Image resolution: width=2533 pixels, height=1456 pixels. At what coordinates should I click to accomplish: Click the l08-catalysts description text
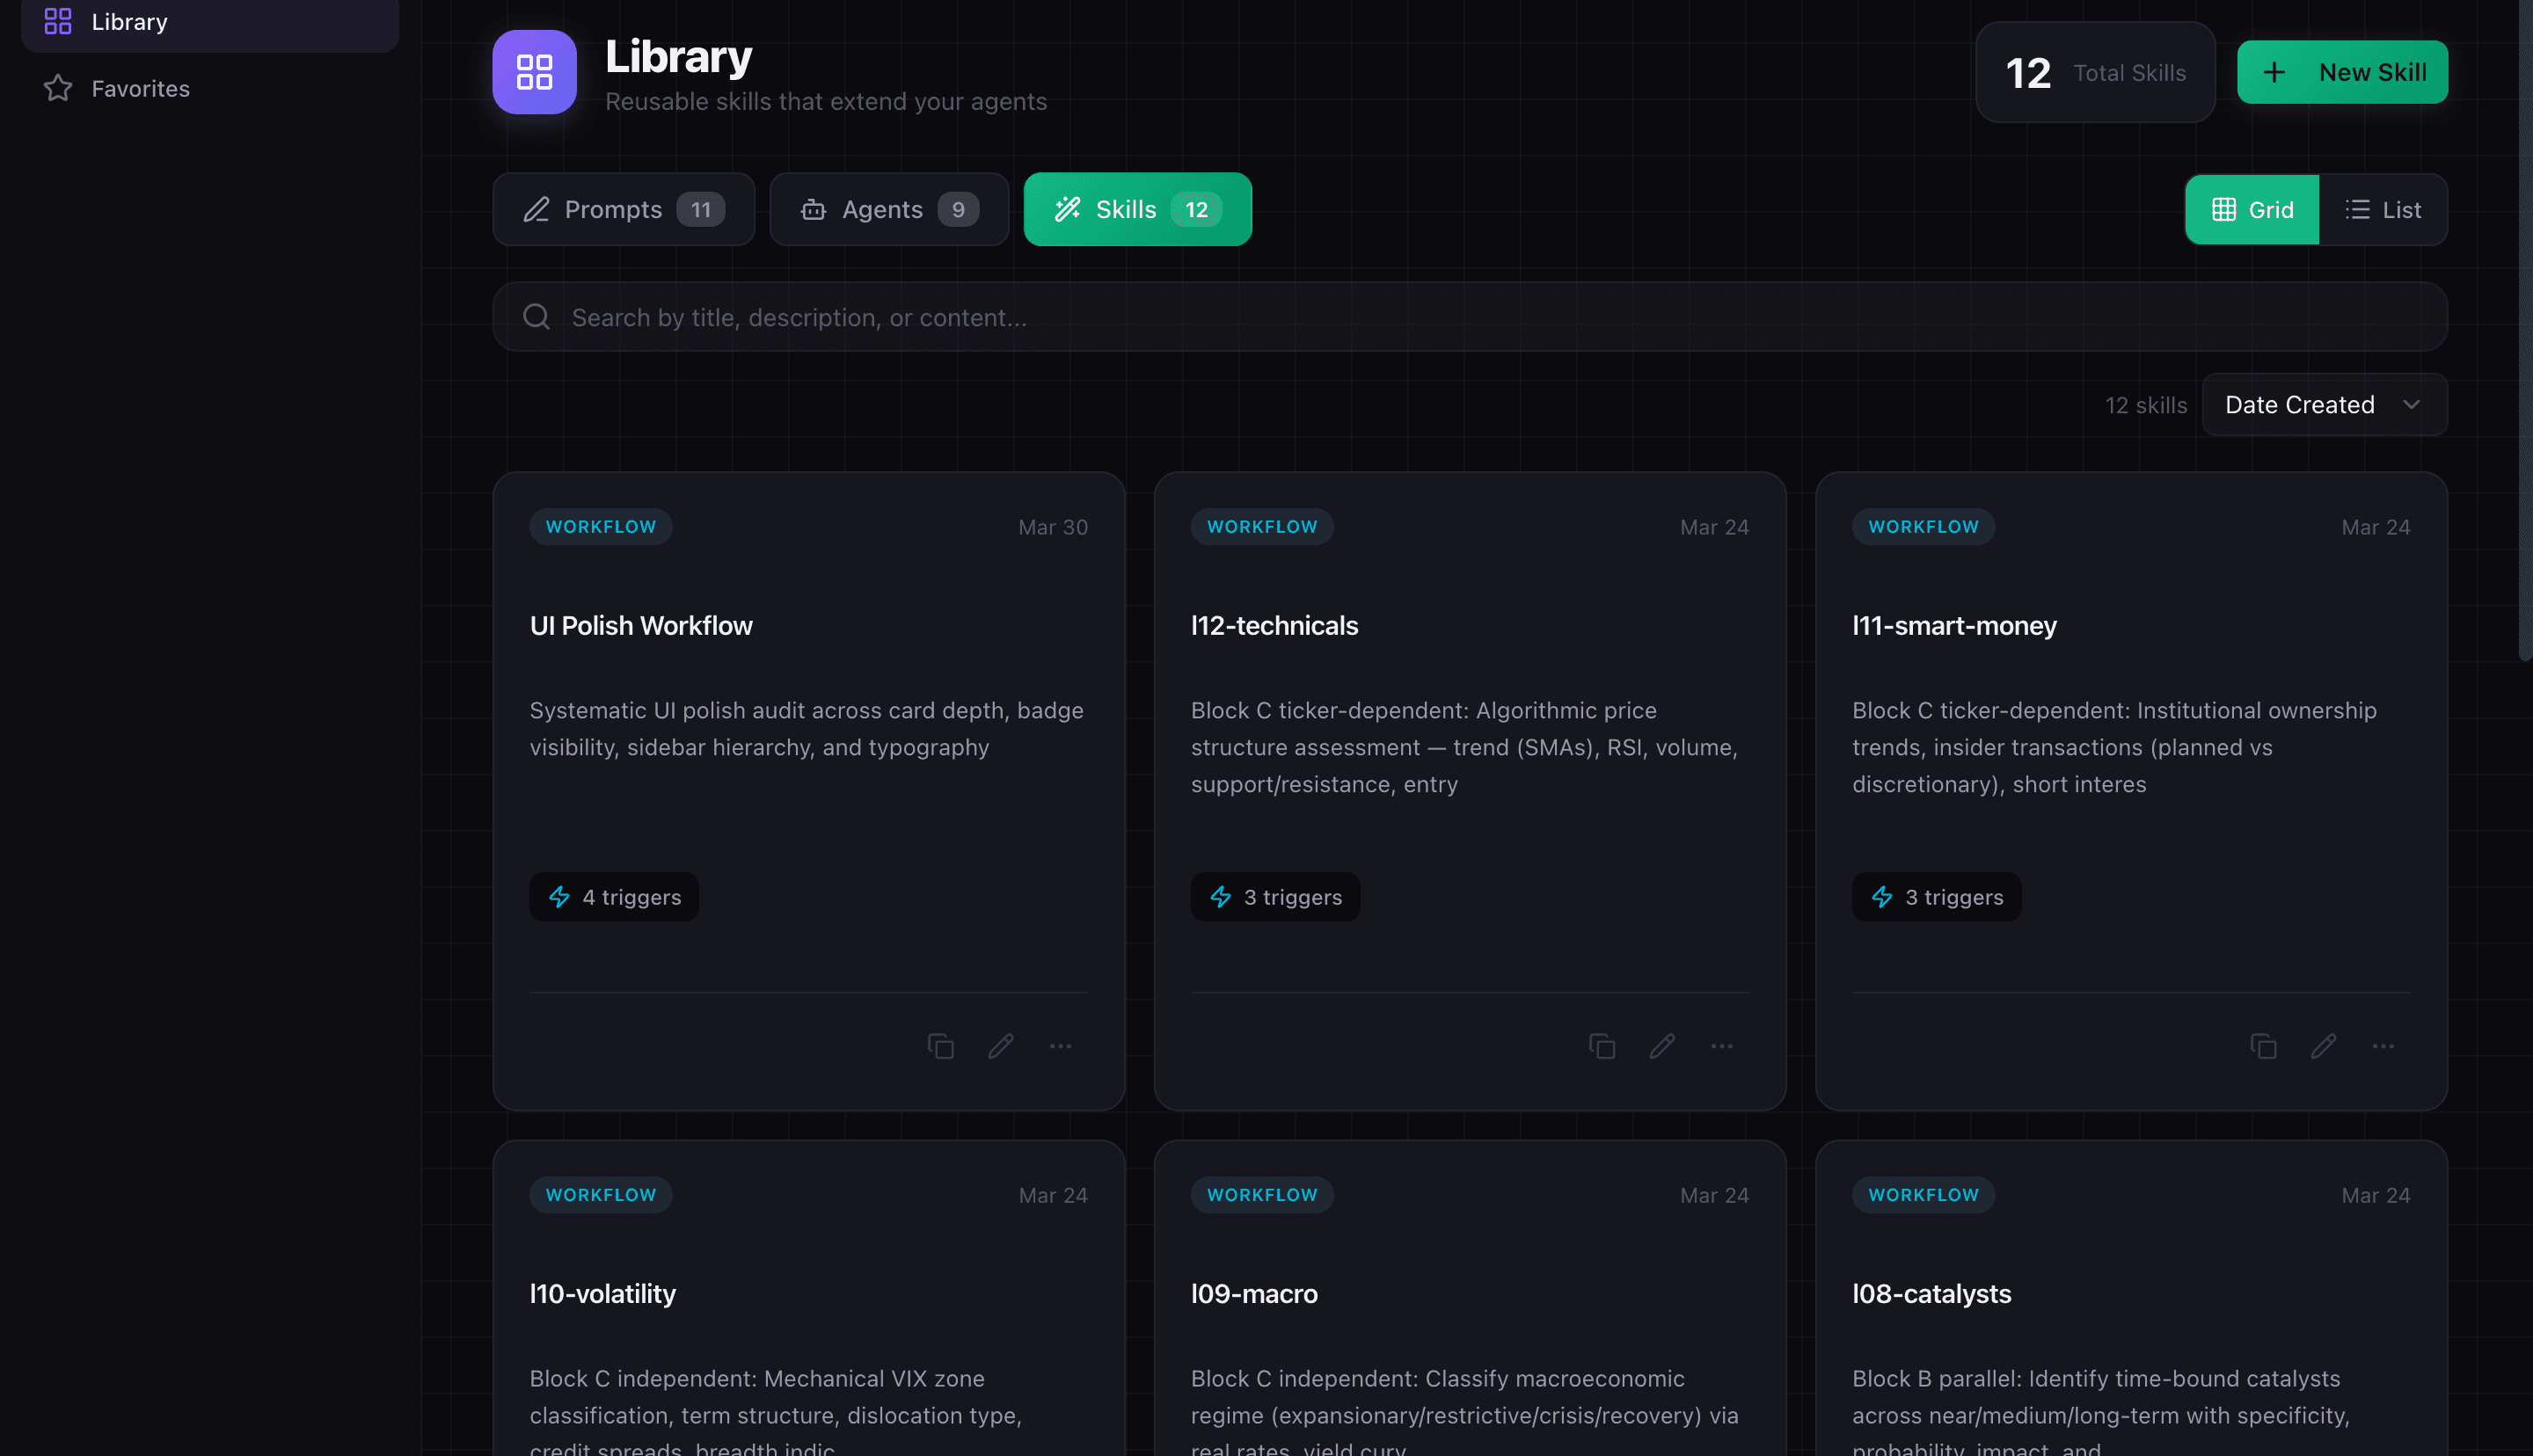(x=2100, y=1409)
